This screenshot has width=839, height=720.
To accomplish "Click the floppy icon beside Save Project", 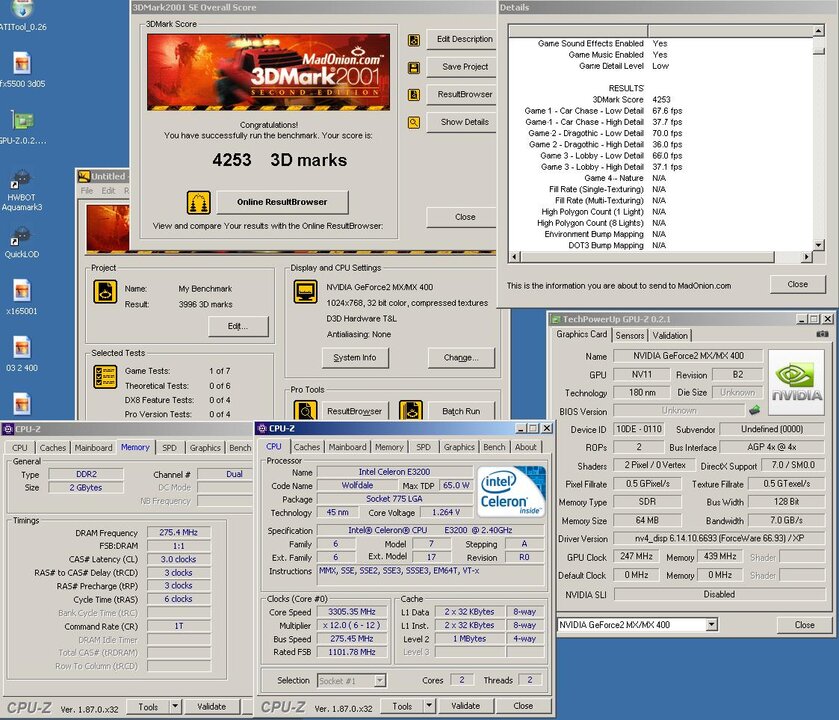I will click(414, 68).
